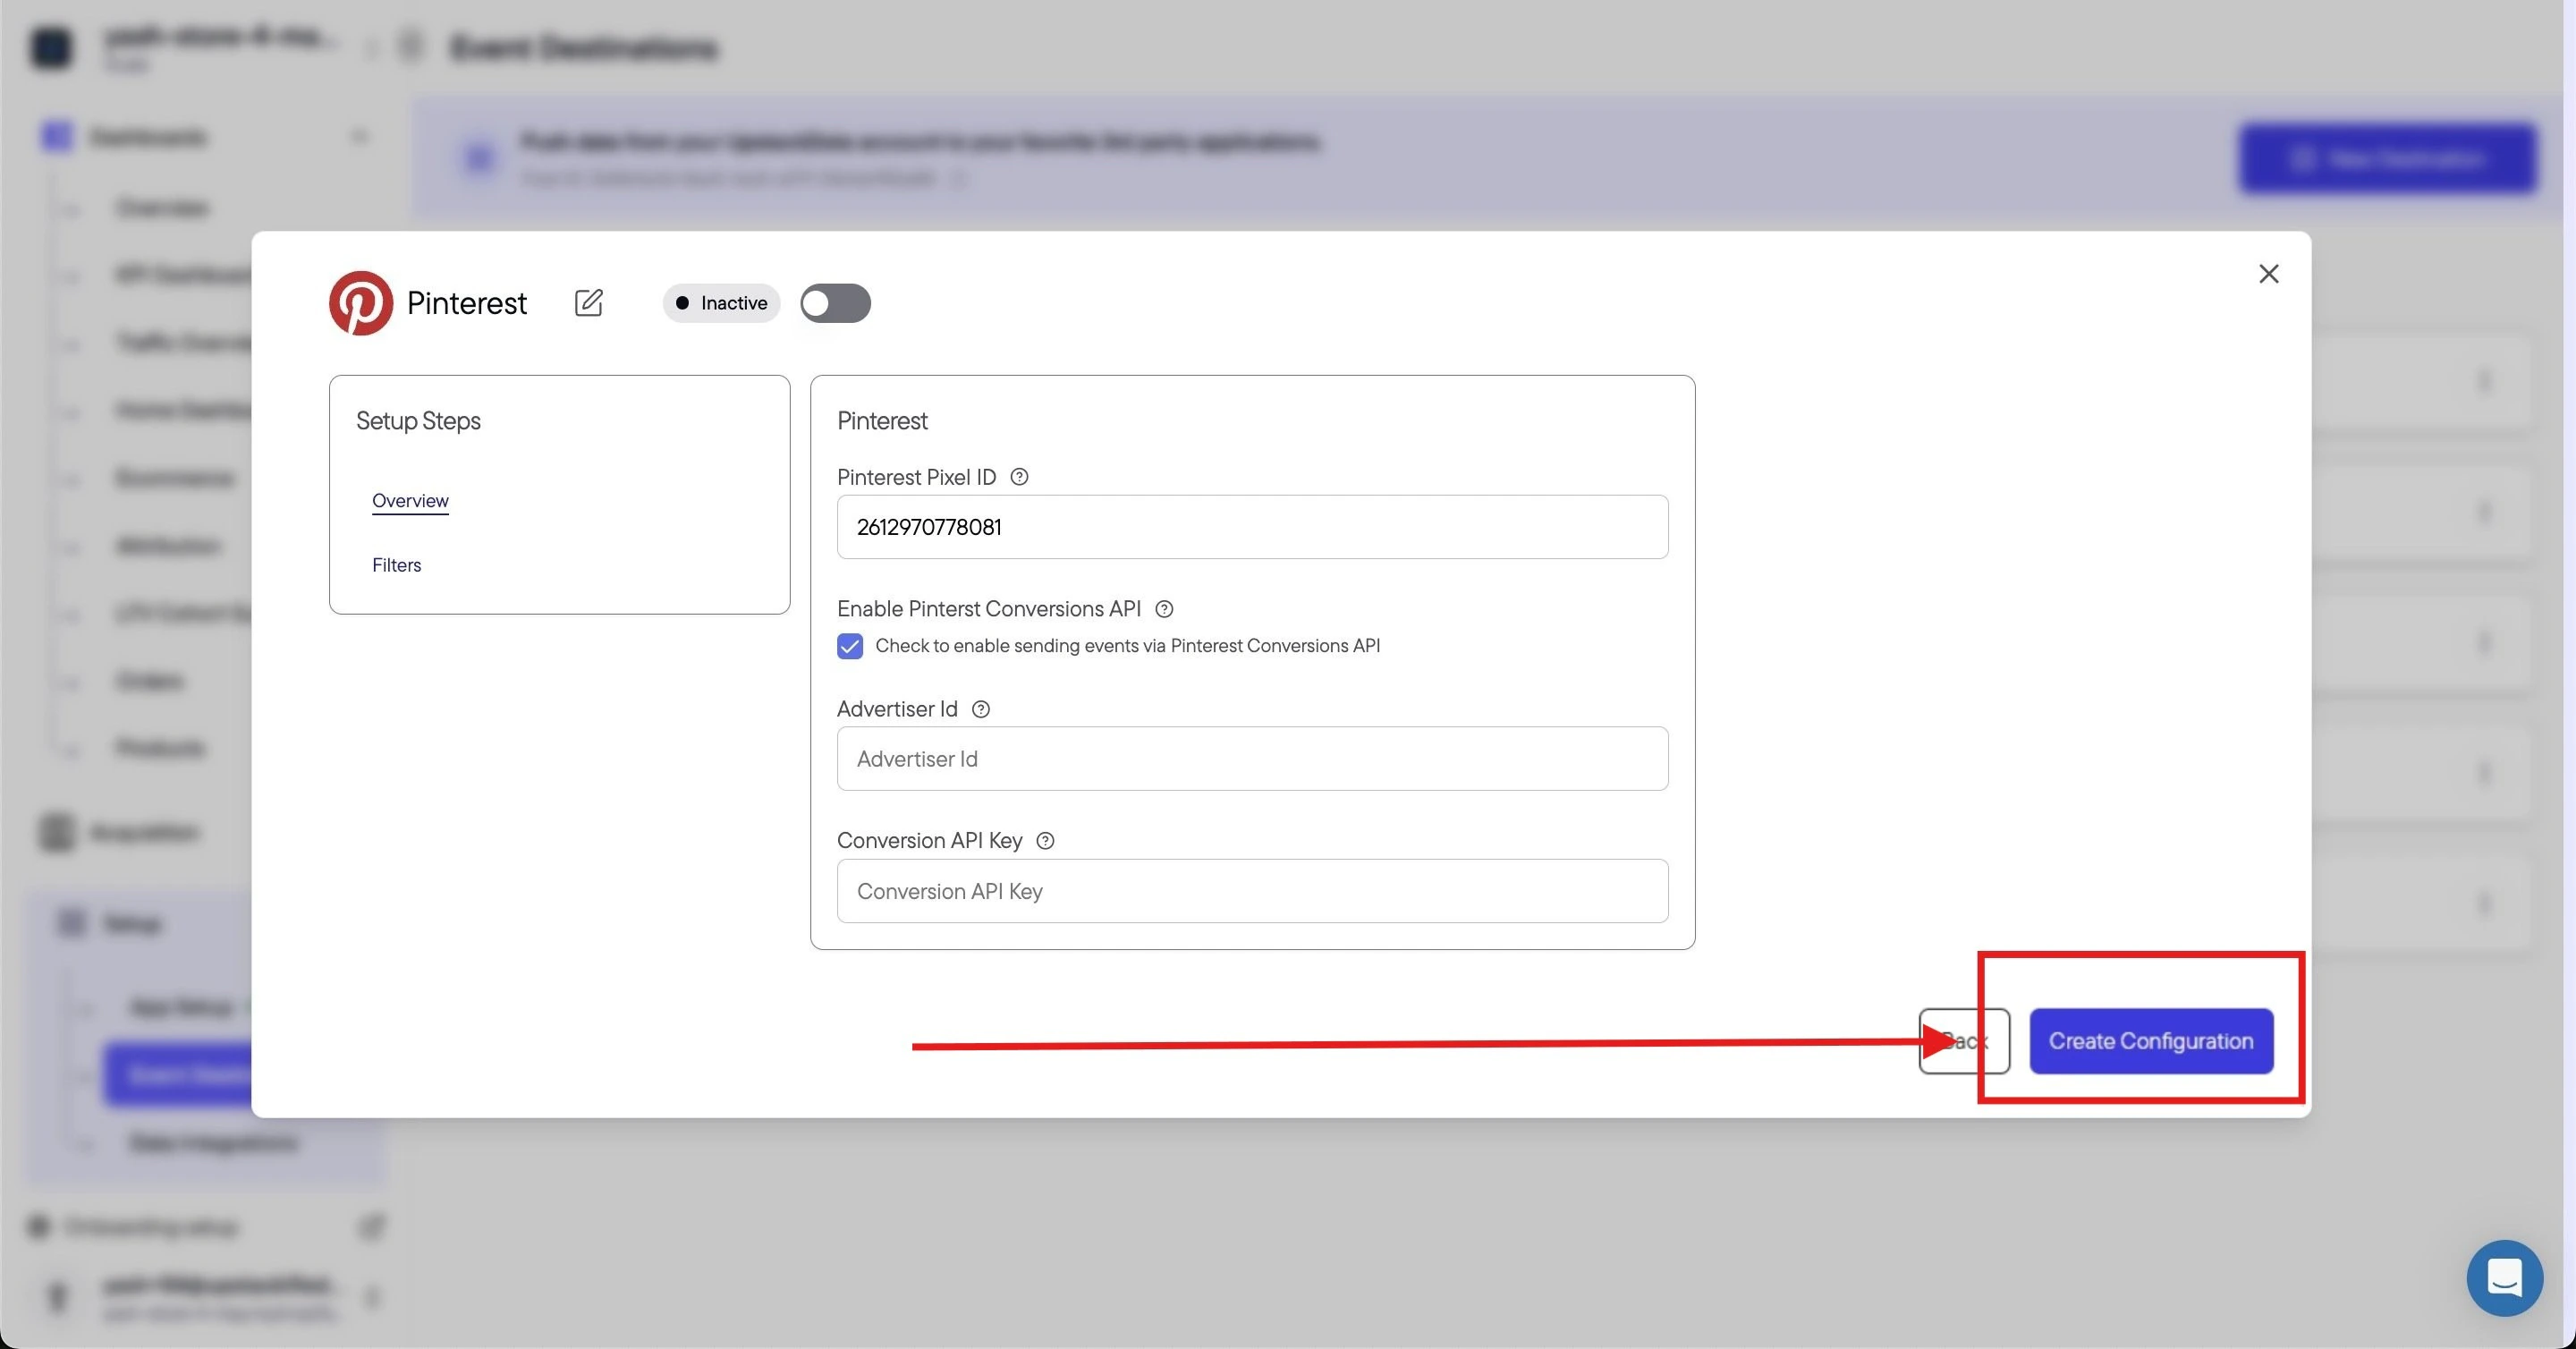Click into the Conversion API Key field
The height and width of the screenshot is (1349, 2576).
1252,891
